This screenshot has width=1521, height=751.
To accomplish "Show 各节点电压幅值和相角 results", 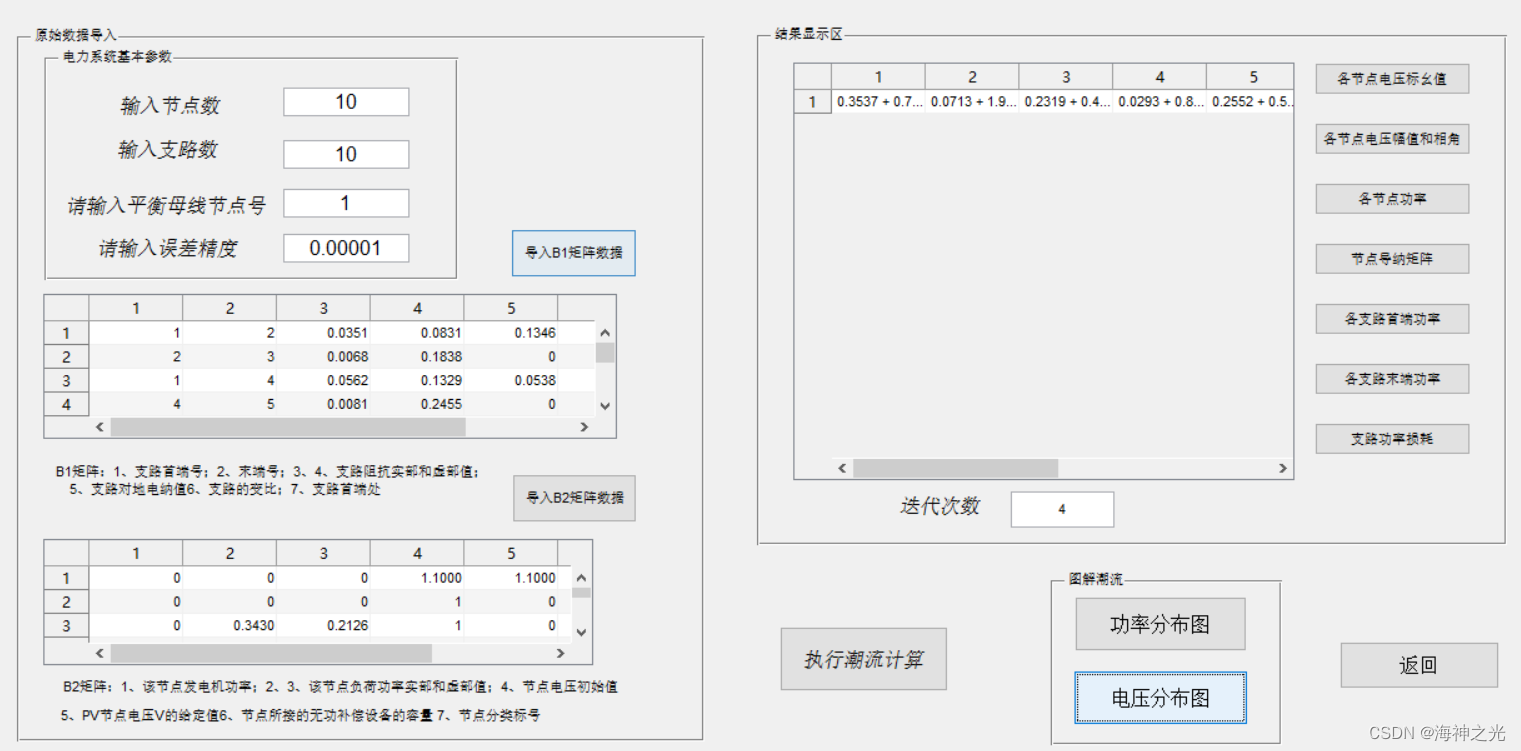I will (1392, 139).
